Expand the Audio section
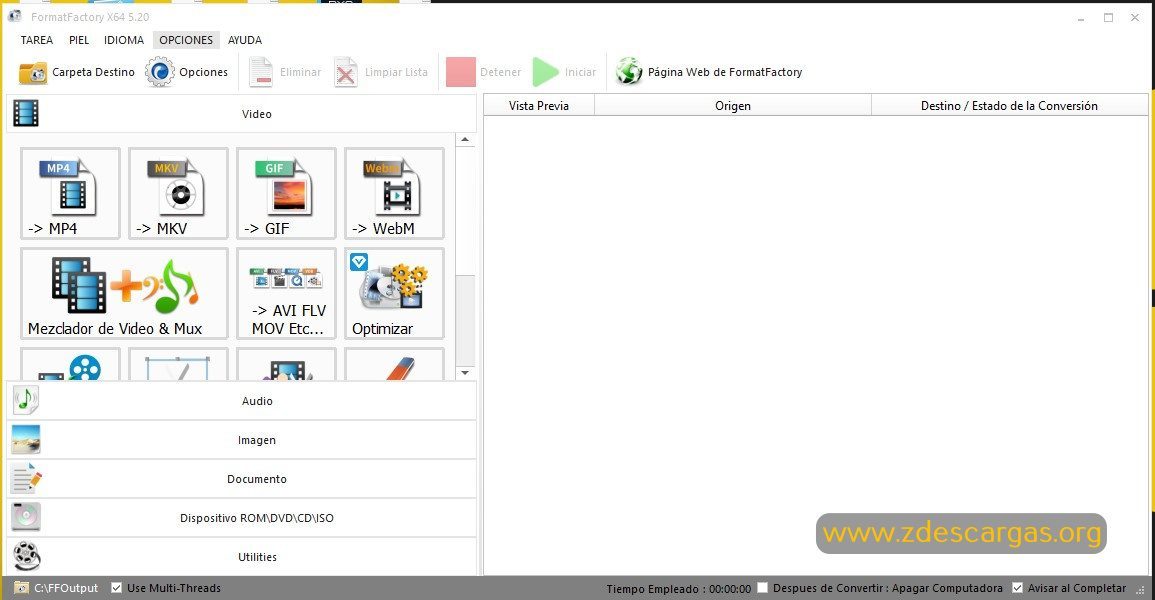 242,400
